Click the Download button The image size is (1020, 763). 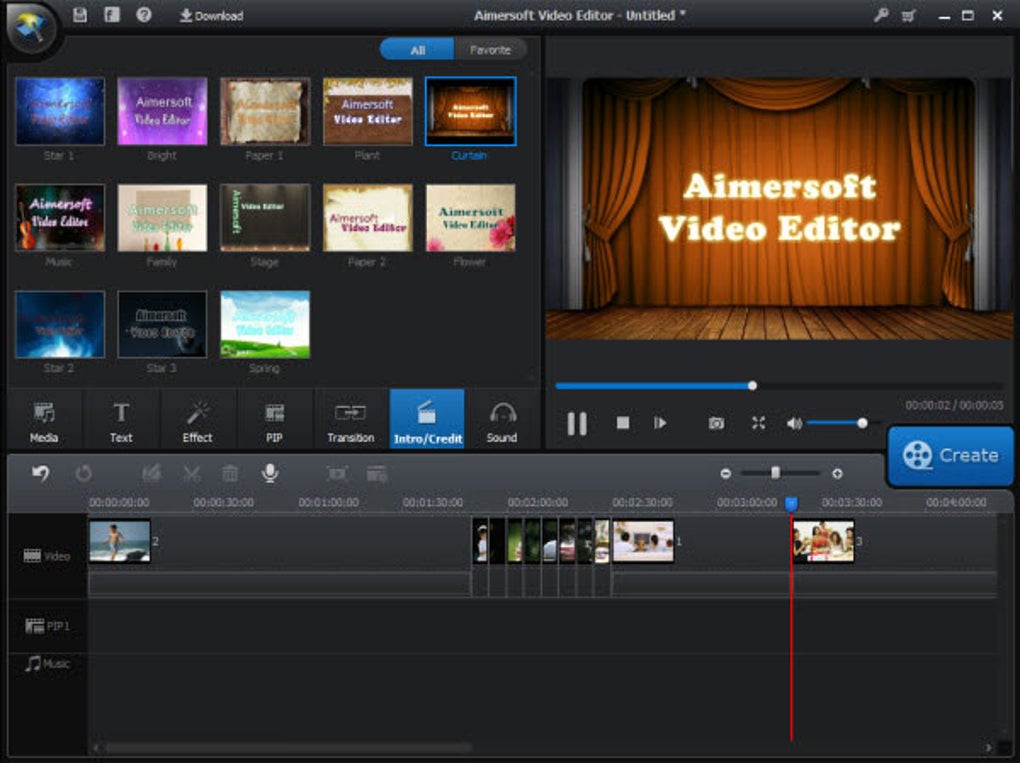tap(211, 16)
